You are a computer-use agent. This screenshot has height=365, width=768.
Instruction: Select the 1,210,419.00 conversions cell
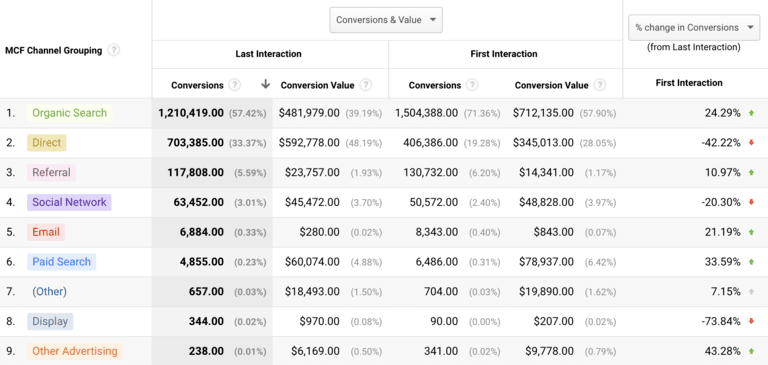click(191, 113)
